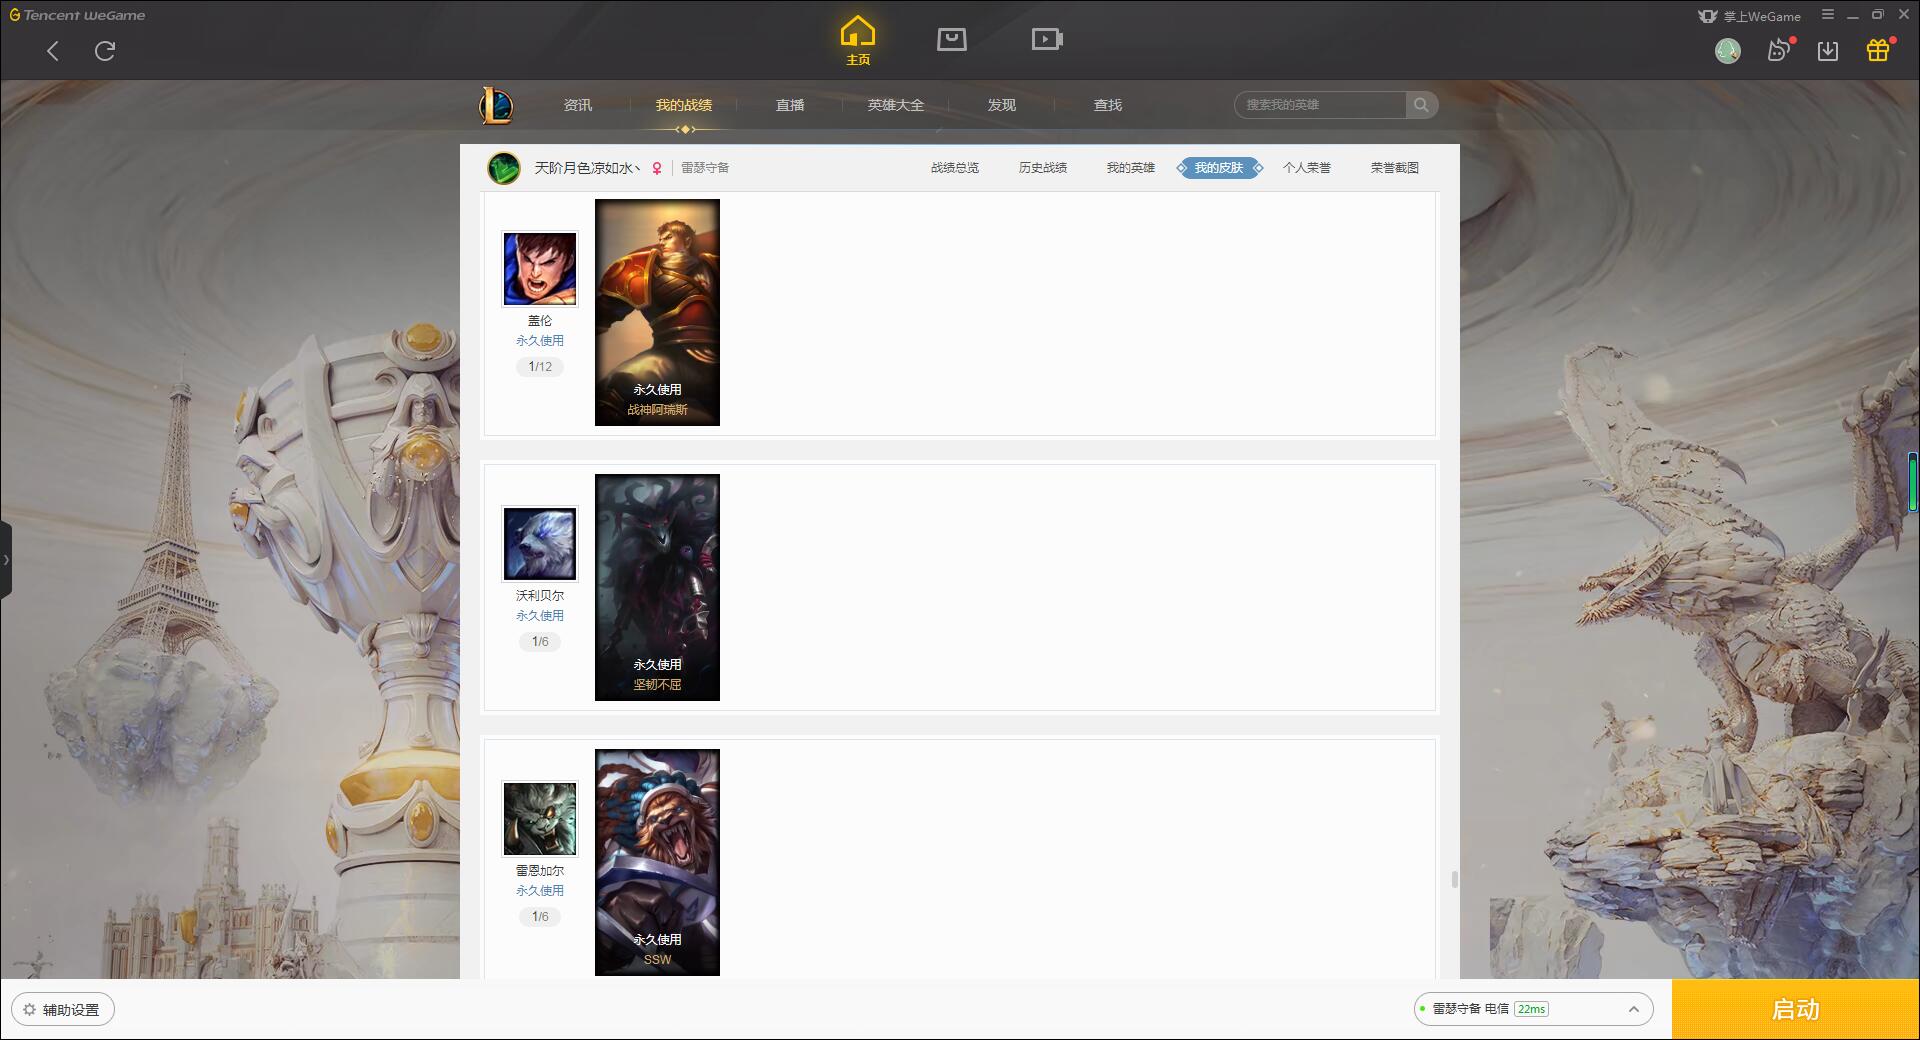Click the summoner profile avatar icon
The height and width of the screenshot is (1040, 1920).
(504, 168)
